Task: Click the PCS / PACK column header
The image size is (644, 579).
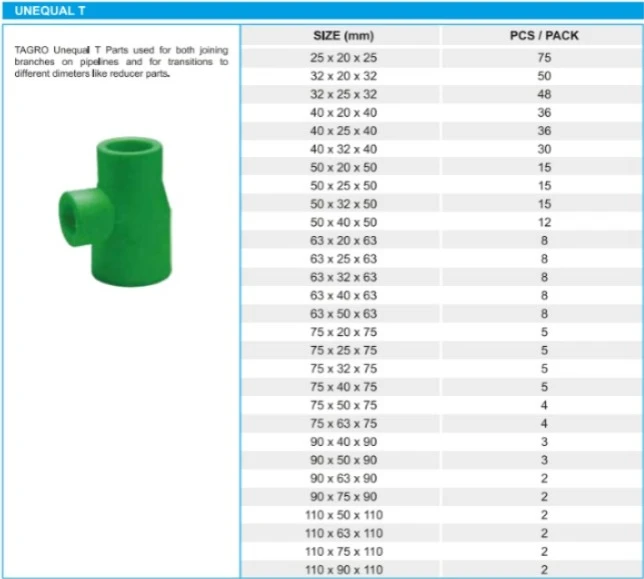Action: point(544,35)
